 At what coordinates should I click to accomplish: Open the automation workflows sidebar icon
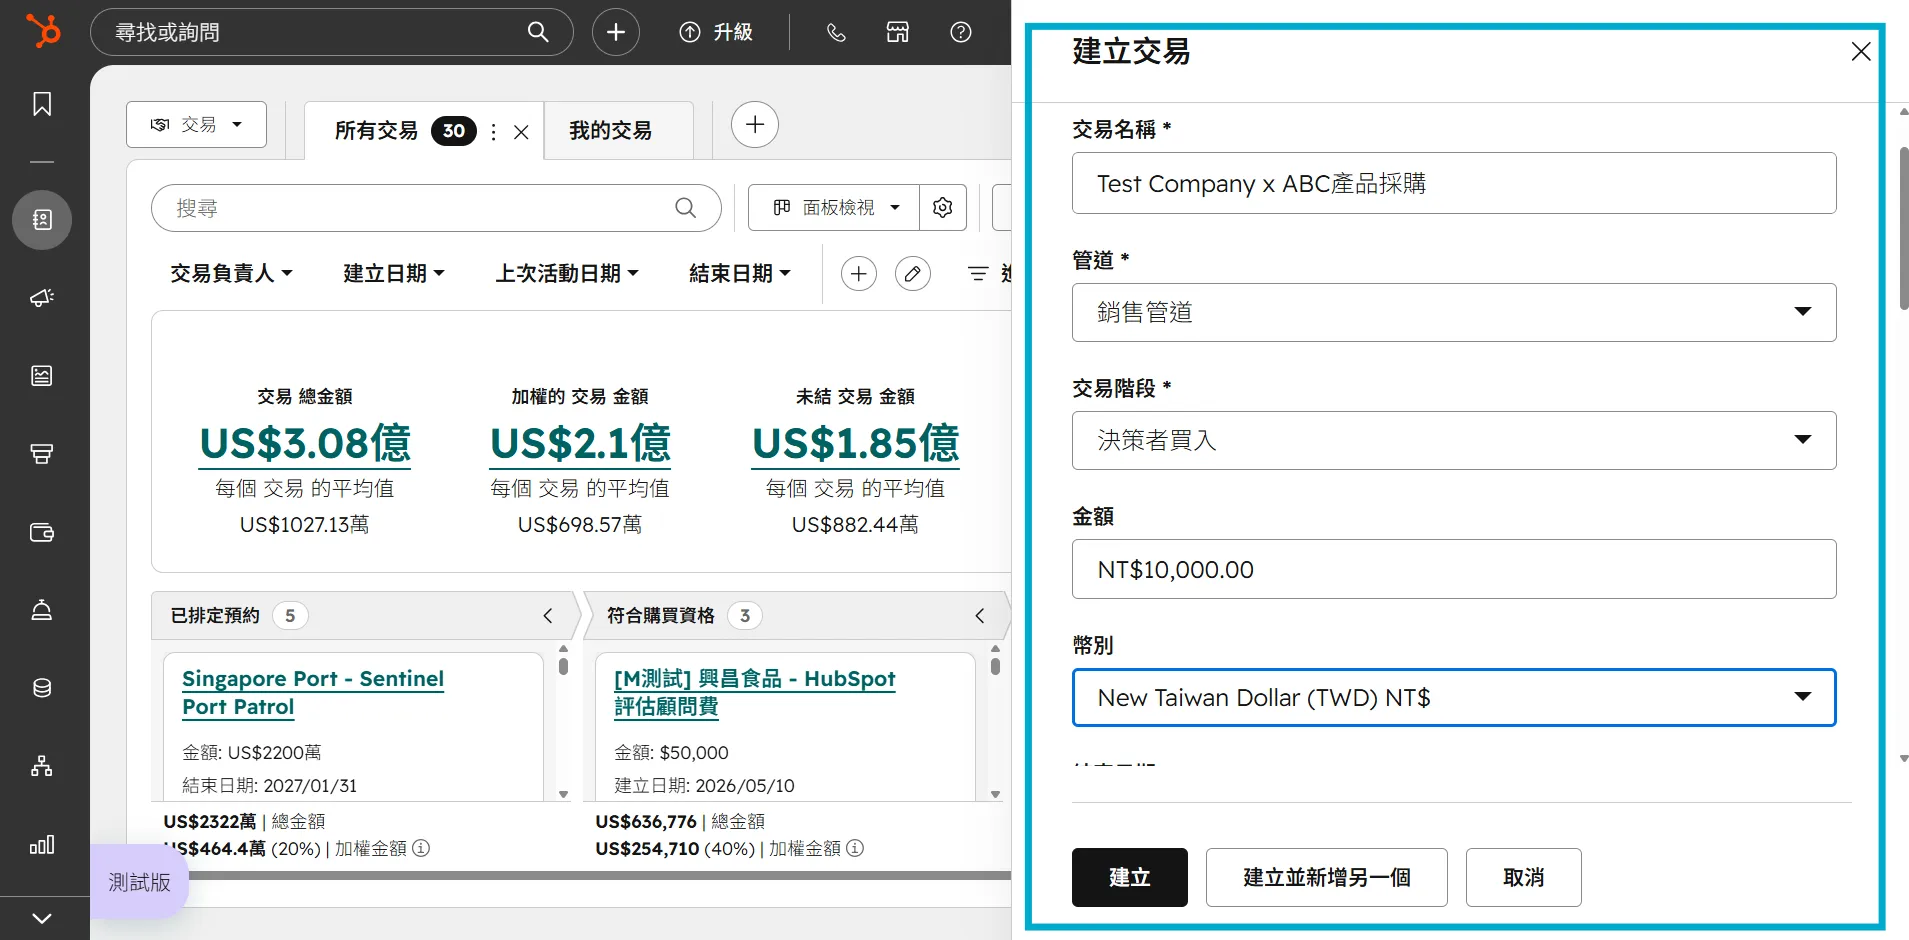pos(42,766)
